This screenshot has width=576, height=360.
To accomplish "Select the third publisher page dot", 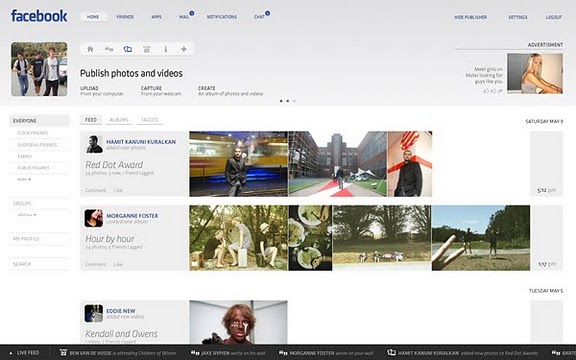I will [x=294, y=101].
